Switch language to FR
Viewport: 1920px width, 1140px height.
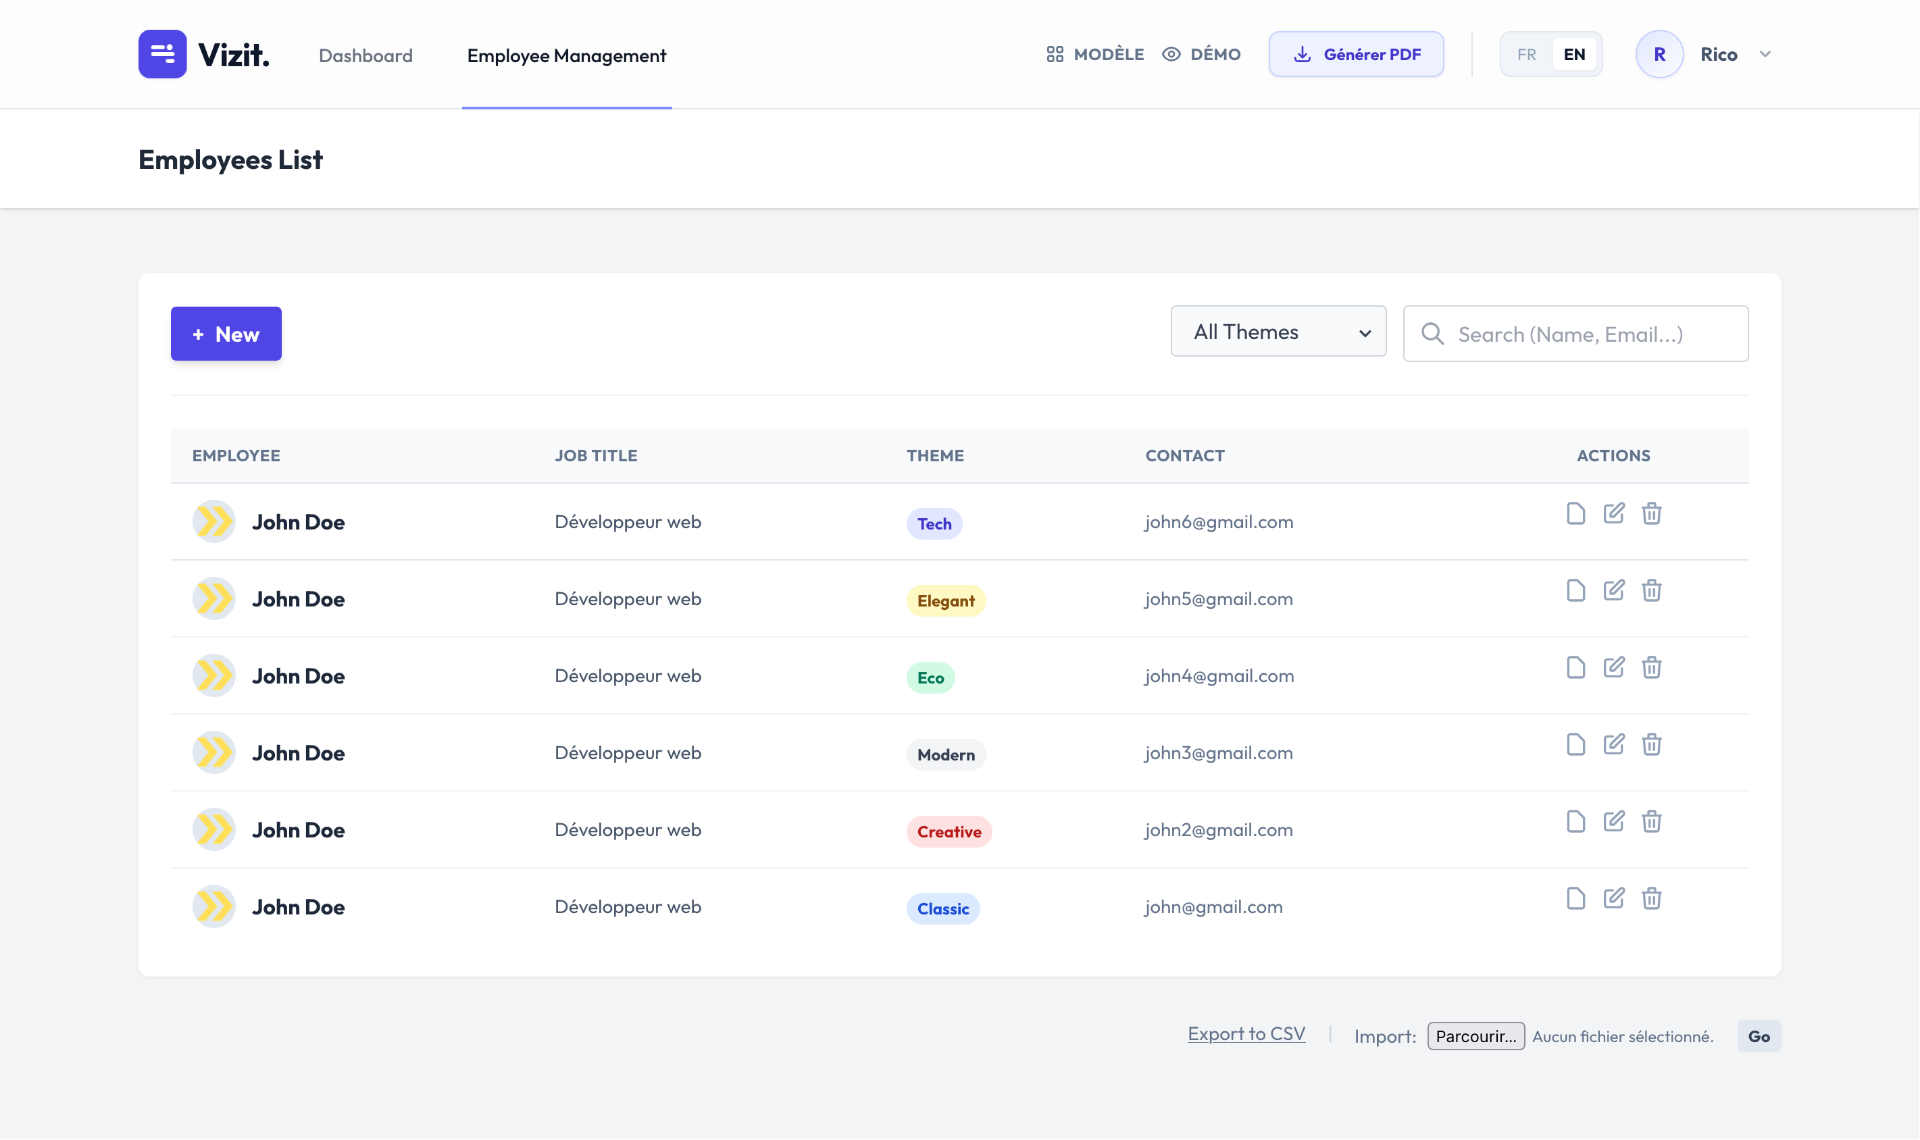(x=1526, y=54)
